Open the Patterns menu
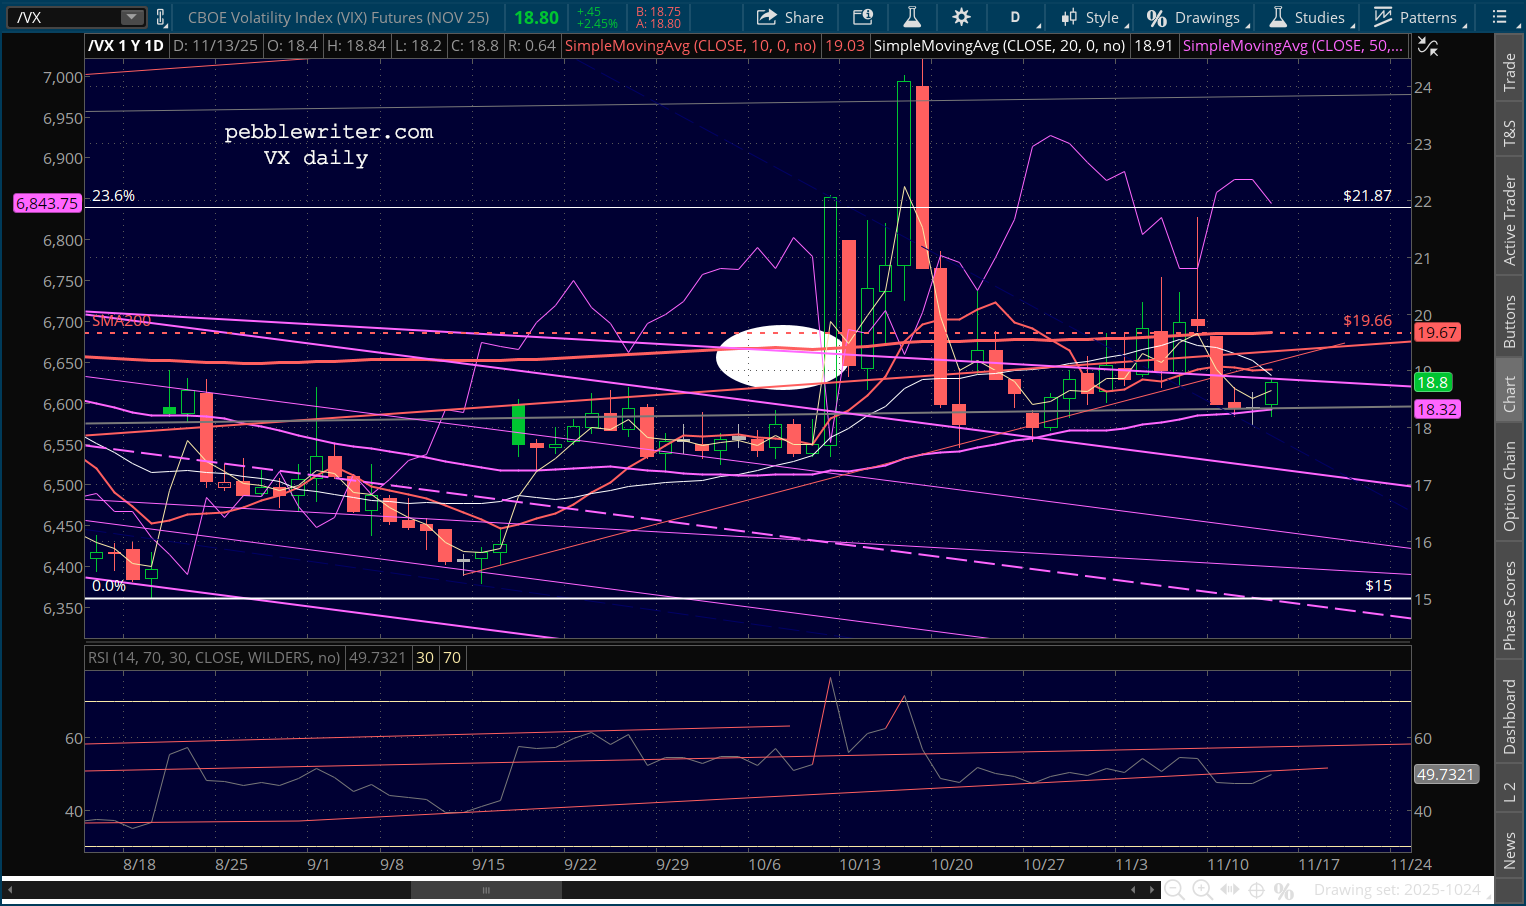 tap(1419, 17)
